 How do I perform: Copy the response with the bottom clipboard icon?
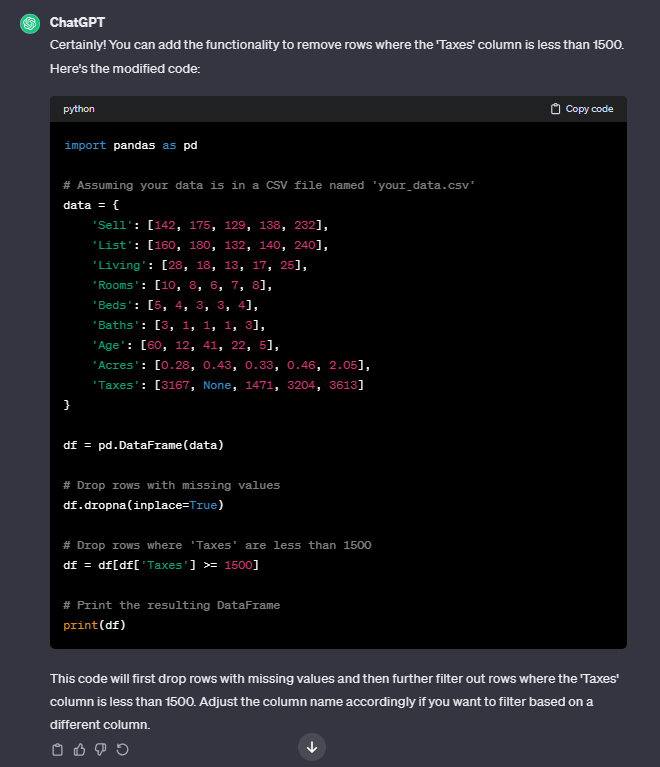(x=57, y=749)
